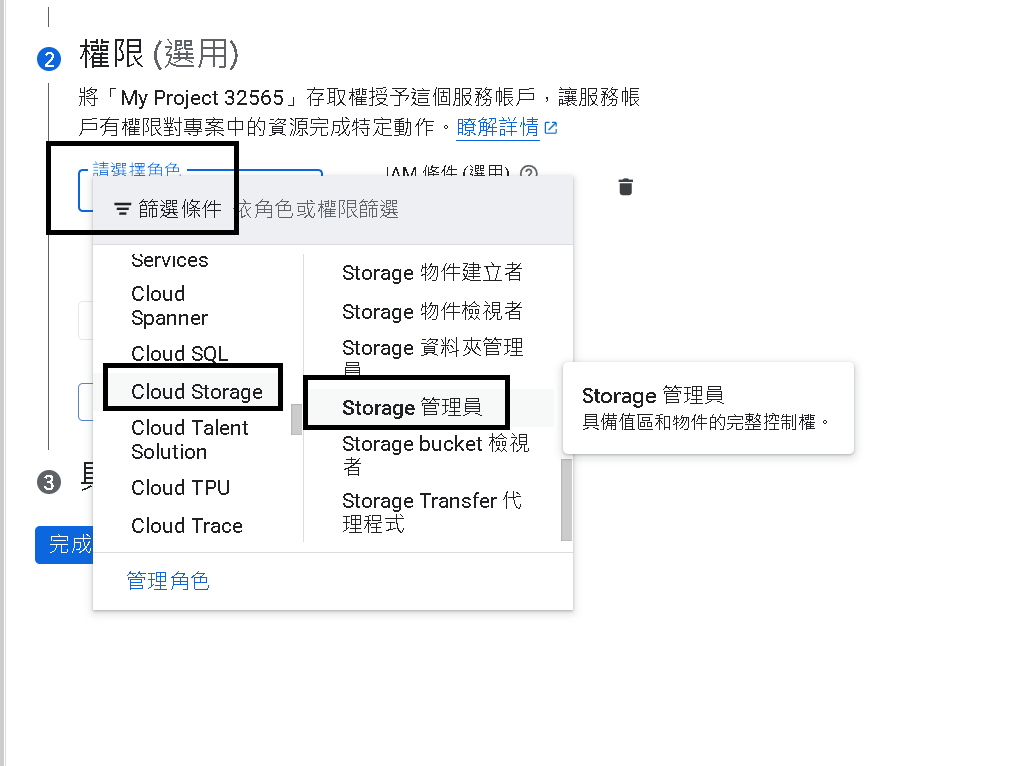Select Storage 物件檢視者 role
This screenshot has height=766, width=1024.
432,311
